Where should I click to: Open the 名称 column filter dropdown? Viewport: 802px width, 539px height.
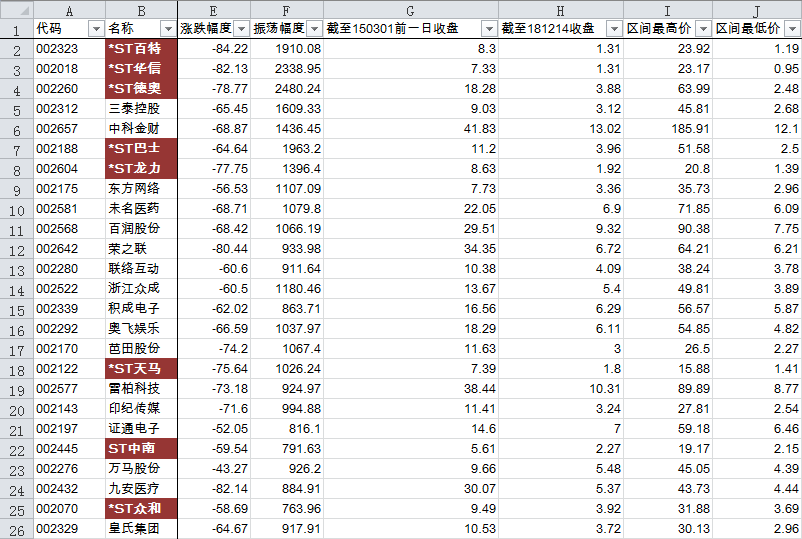(168, 29)
